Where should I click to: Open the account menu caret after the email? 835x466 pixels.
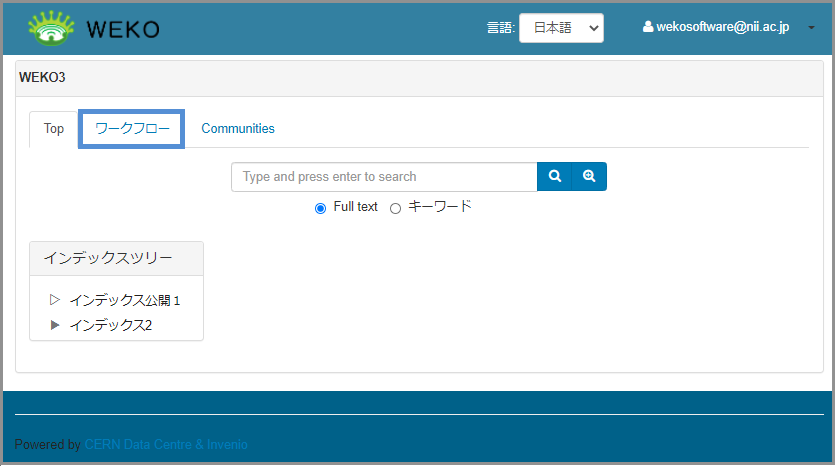tap(810, 28)
